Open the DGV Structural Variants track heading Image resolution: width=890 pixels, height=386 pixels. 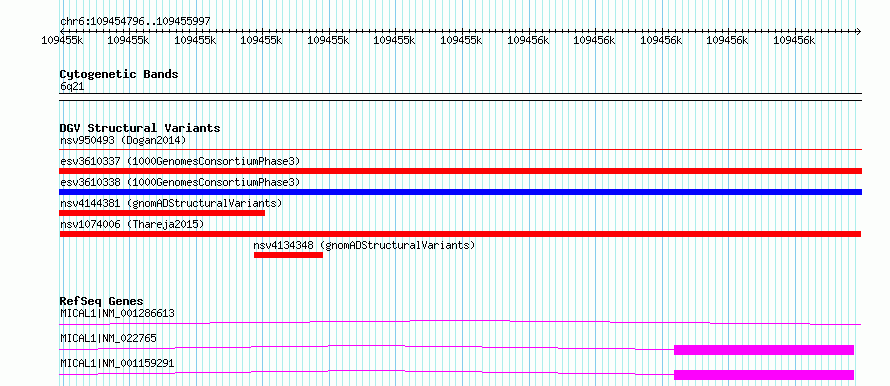coord(140,128)
